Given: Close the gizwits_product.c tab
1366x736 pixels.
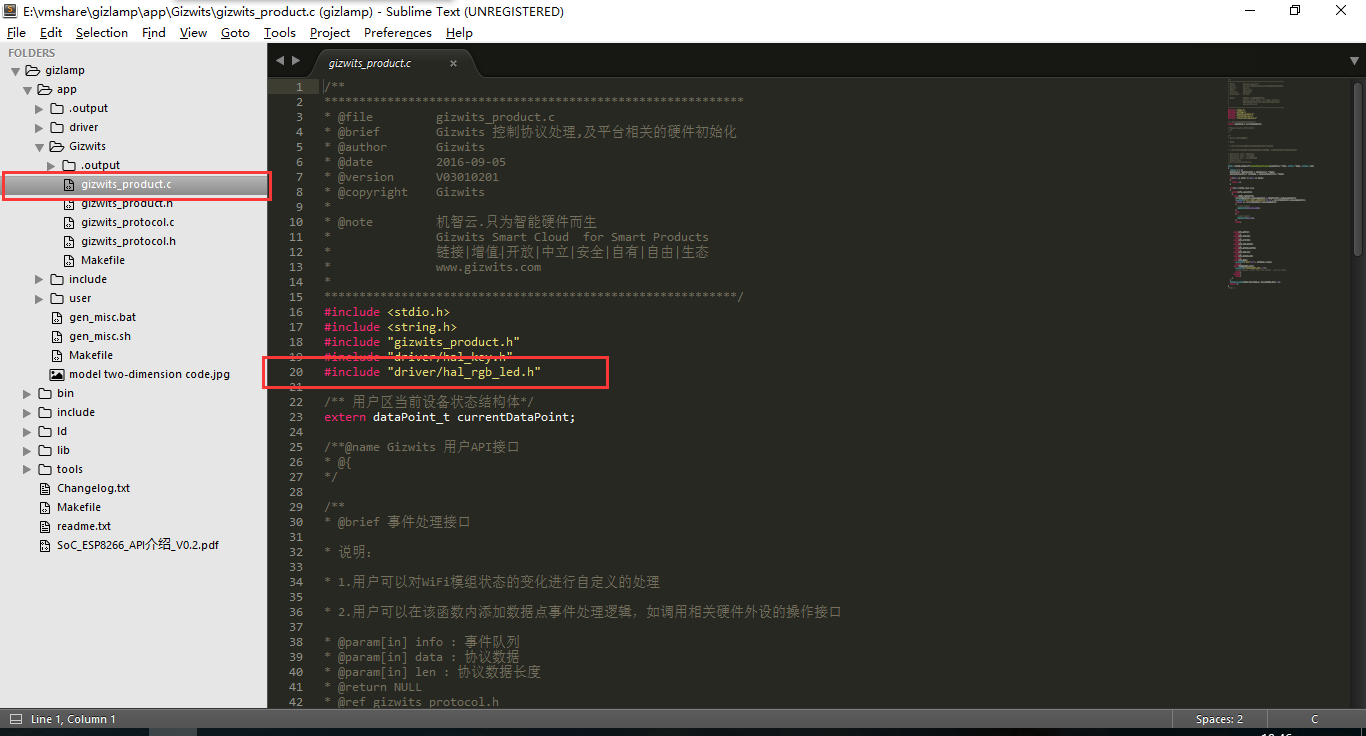Looking at the screenshot, I should click(x=453, y=63).
